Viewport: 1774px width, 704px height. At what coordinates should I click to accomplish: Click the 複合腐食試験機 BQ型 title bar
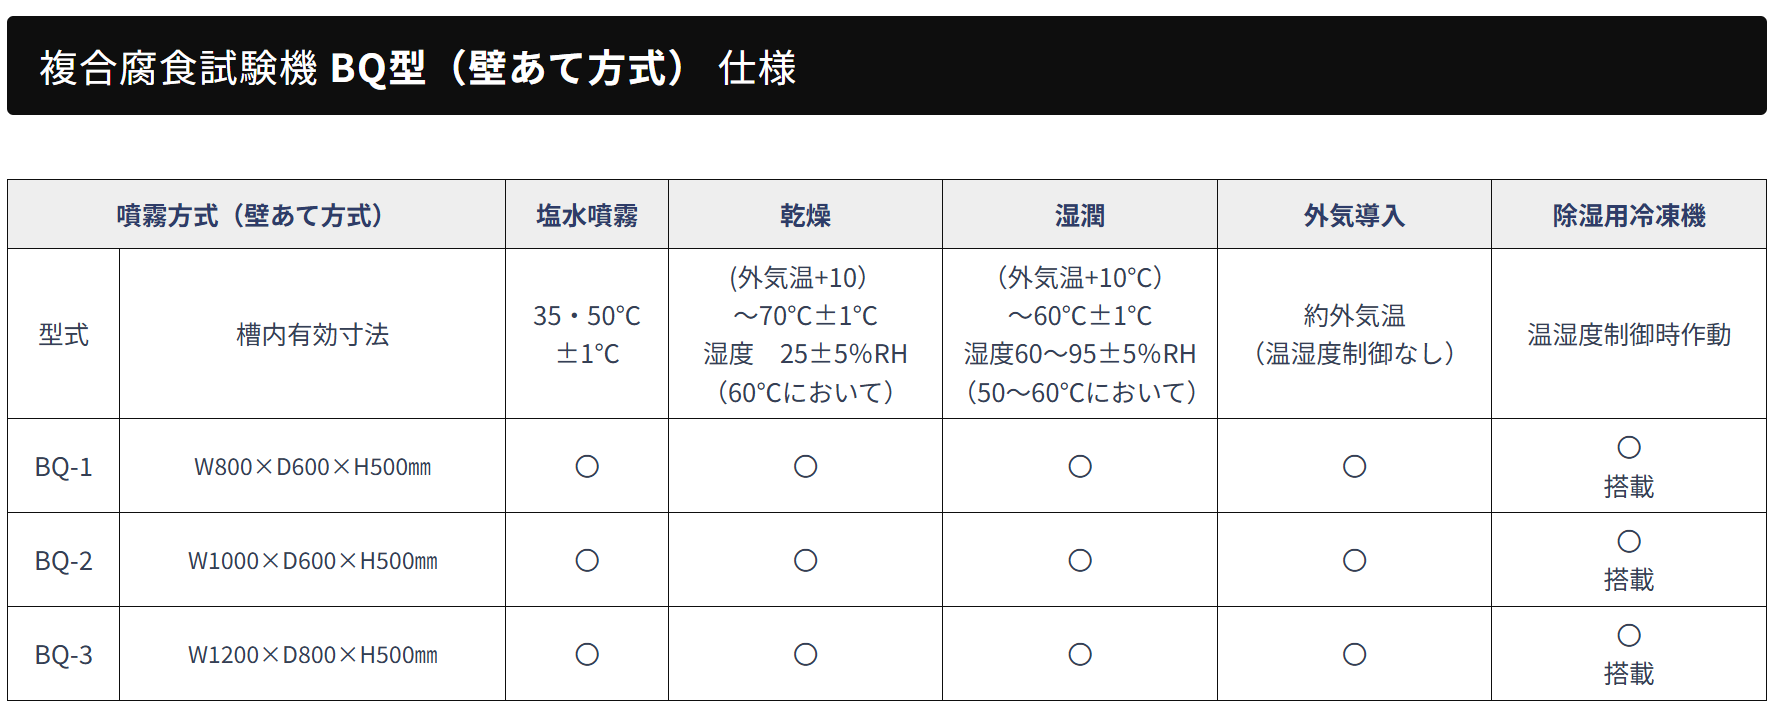coord(417,68)
